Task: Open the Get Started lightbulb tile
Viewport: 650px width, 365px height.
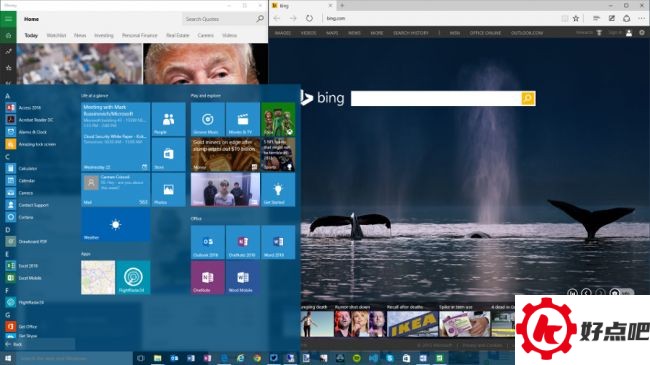Action: coord(278,190)
